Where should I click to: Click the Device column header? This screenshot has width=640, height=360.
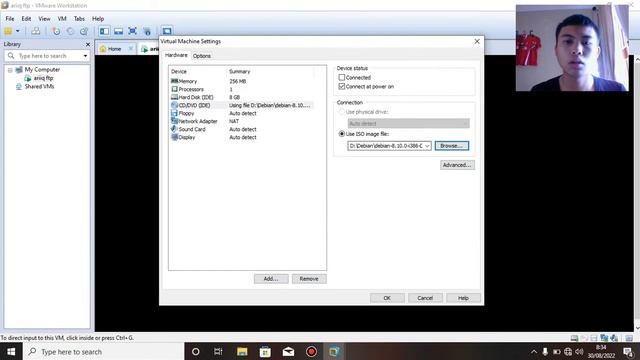click(198, 71)
